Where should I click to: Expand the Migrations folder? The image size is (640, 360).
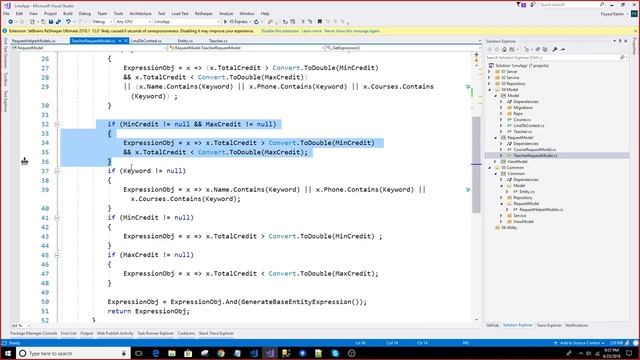(x=501, y=108)
